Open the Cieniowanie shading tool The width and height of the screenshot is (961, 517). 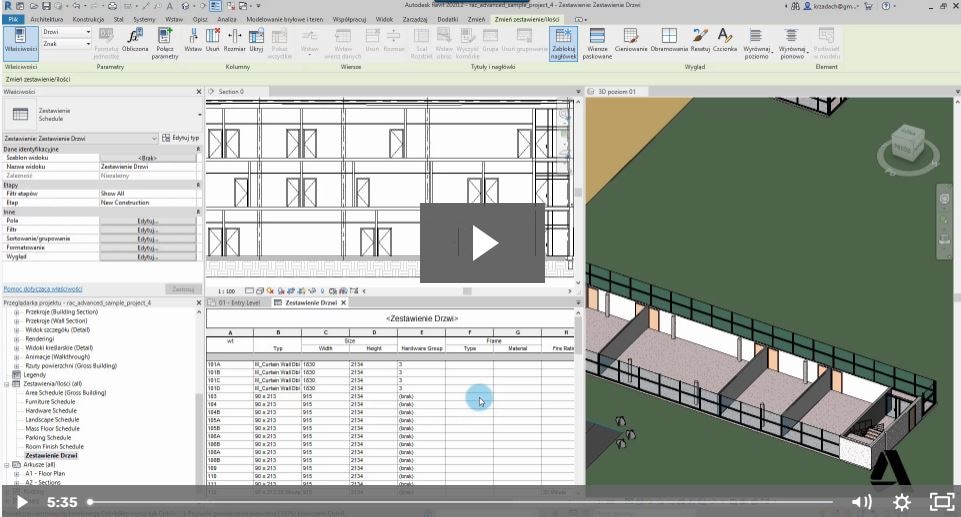coord(631,40)
